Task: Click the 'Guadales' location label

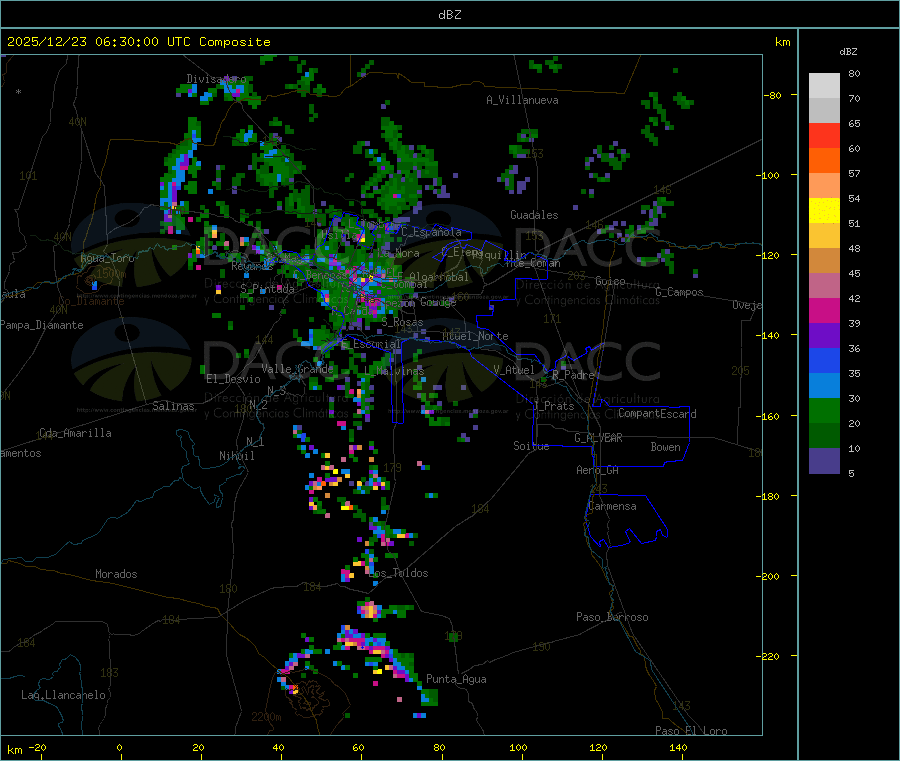Action: click(x=534, y=215)
